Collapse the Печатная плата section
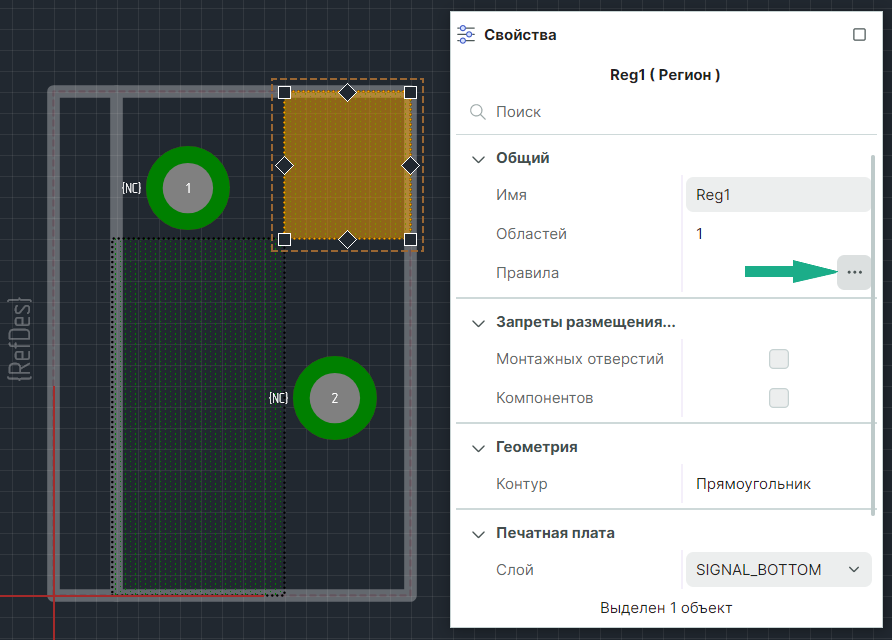This screenshot has width=892, height=640. 478,533
